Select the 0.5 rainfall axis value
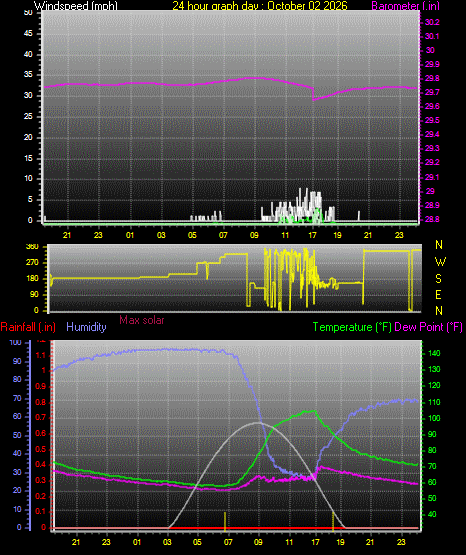Screen dimensions: 466x555 coord(41,449)
